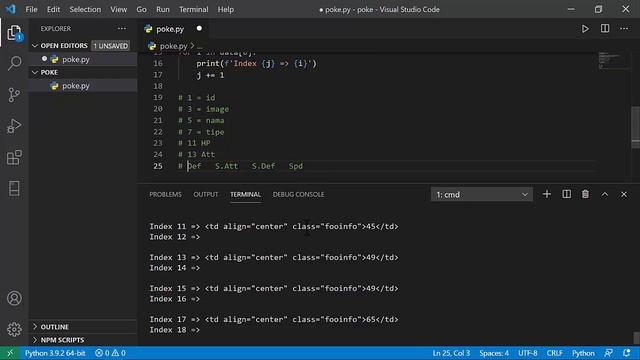
Task: Open the View menu
Action: tap(118, 9)
